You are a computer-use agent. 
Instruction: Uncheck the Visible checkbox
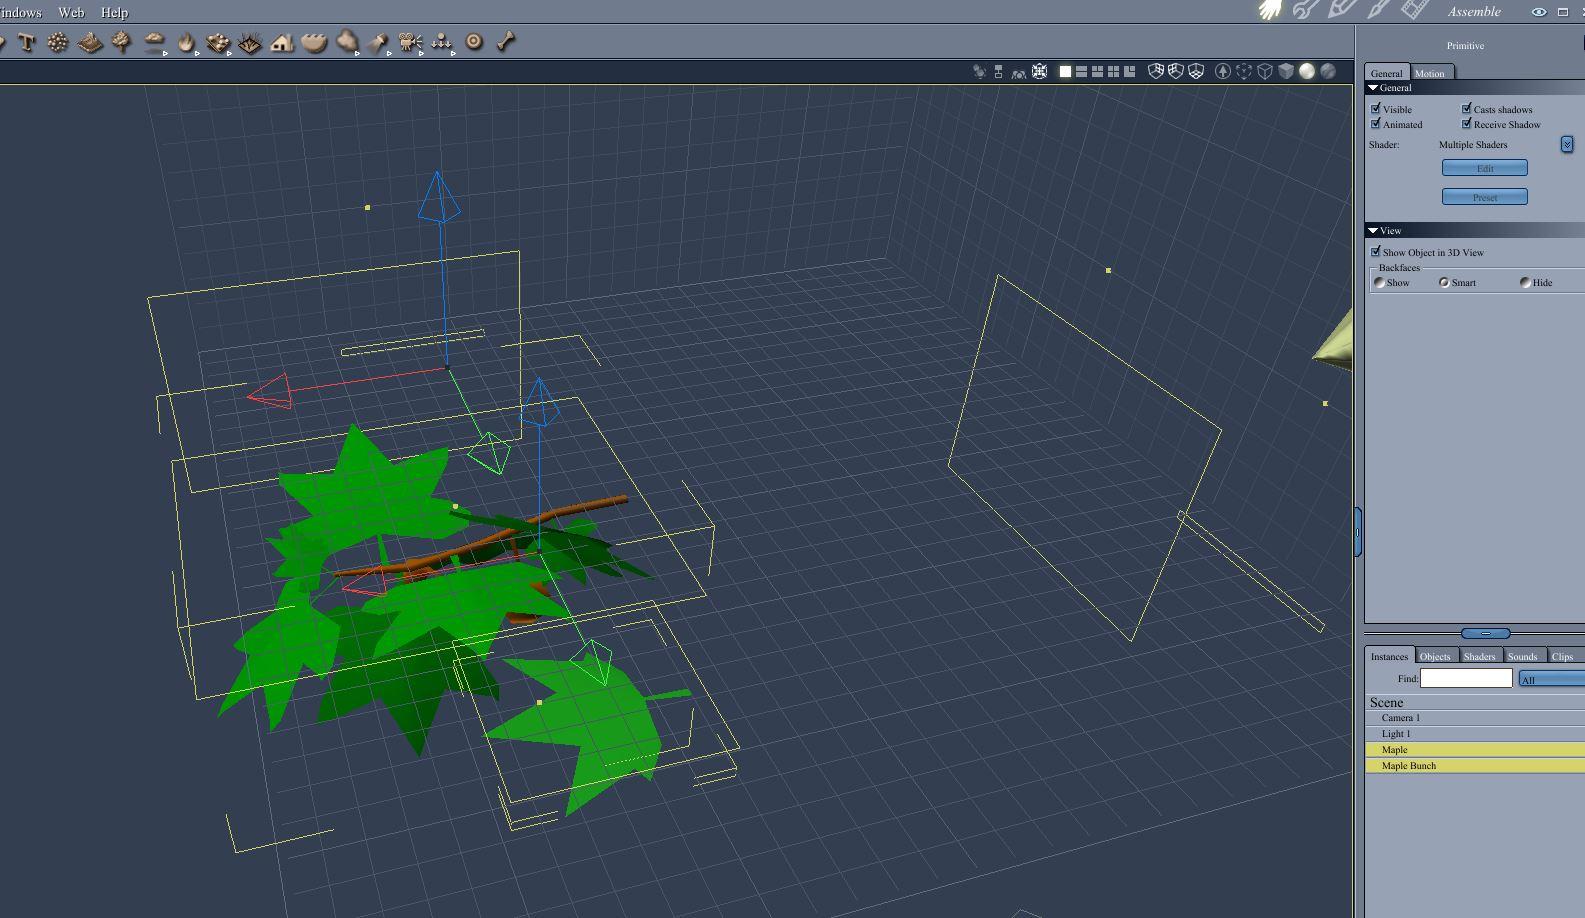1376,108
